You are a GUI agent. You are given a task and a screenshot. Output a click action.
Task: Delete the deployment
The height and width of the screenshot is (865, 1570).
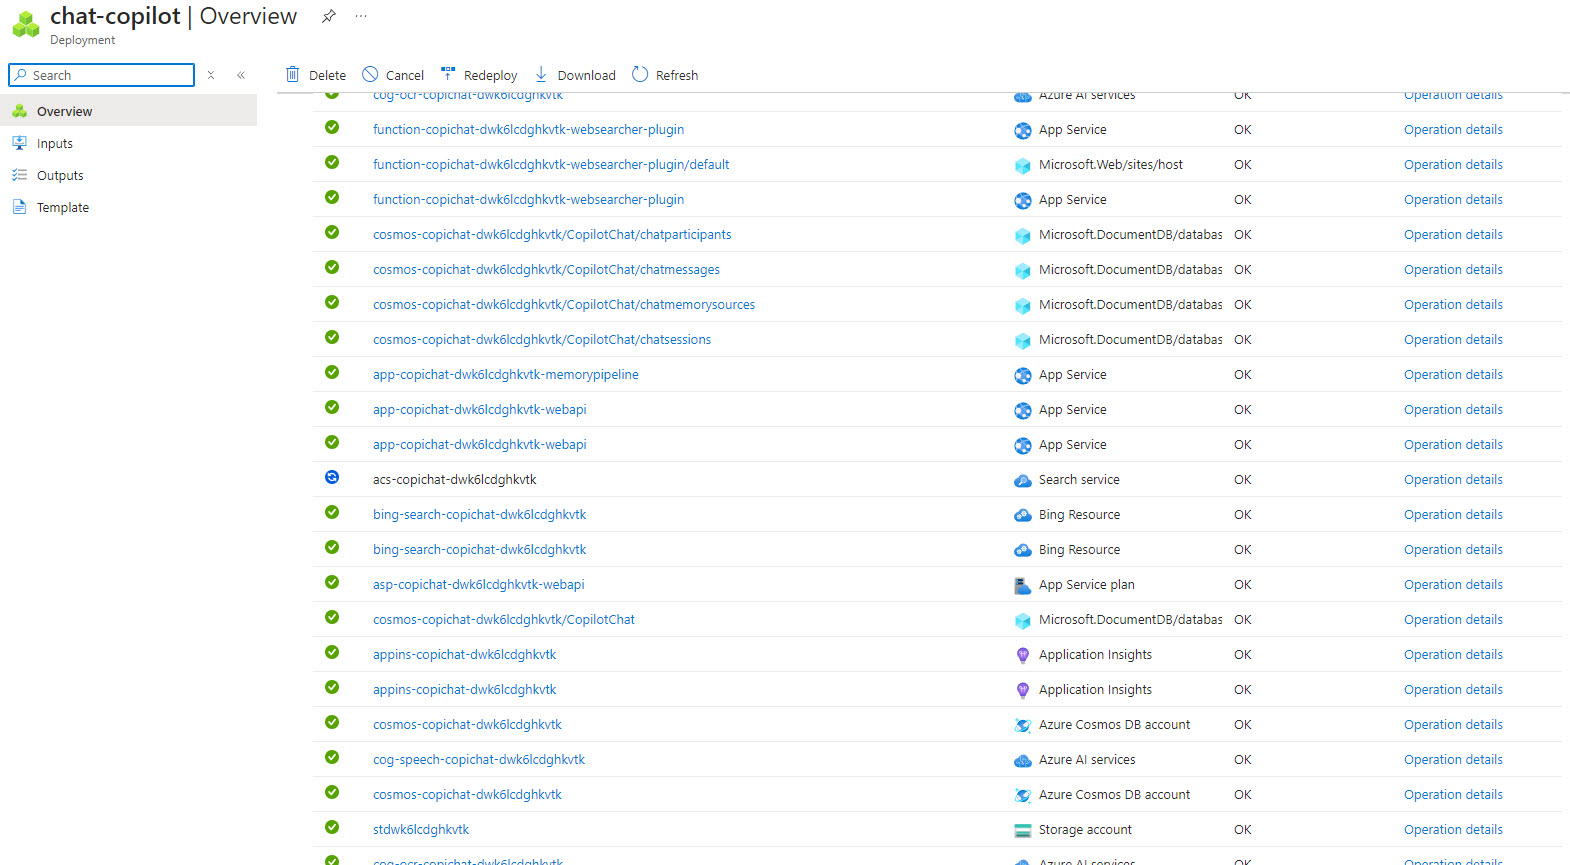[x=316, y=75]
